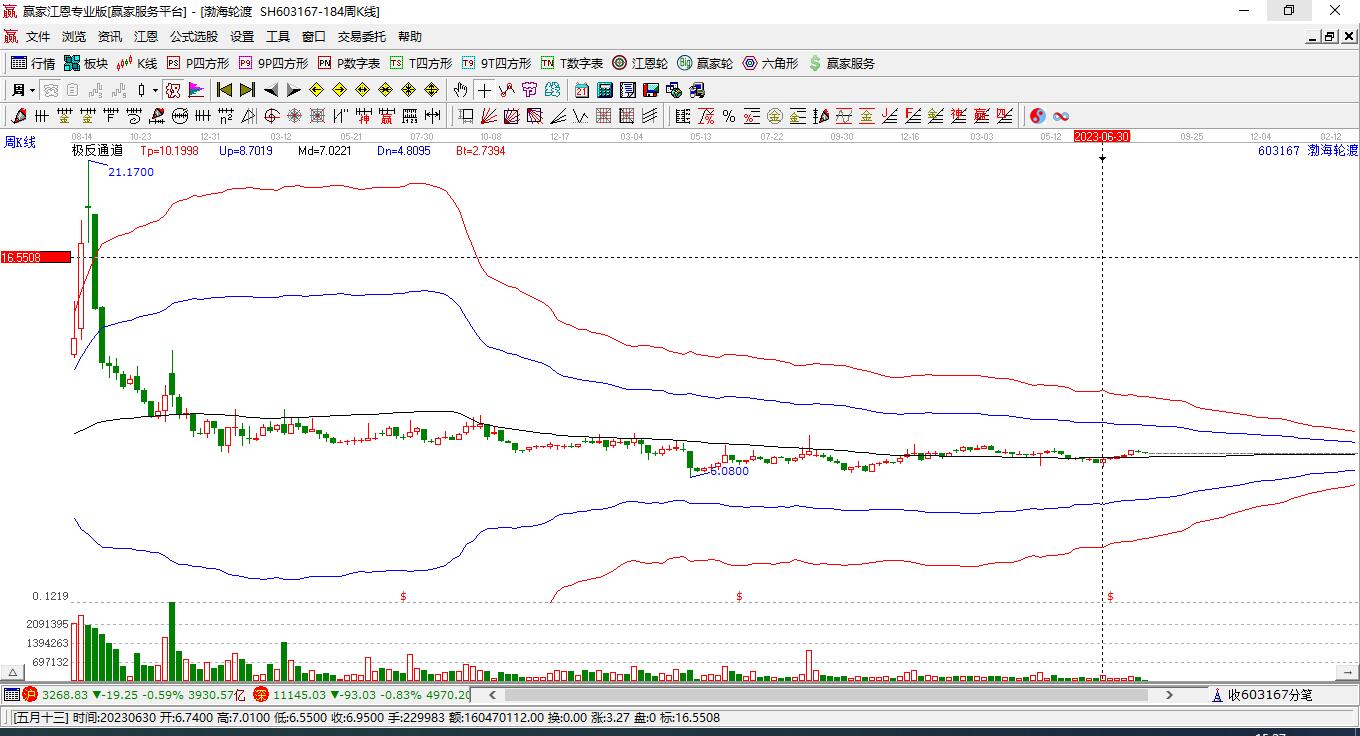Click the 收603167分笔 tick panel label
This screenshot has height=736, width=1360.
pyautogui.click(x=1270, y=695)
